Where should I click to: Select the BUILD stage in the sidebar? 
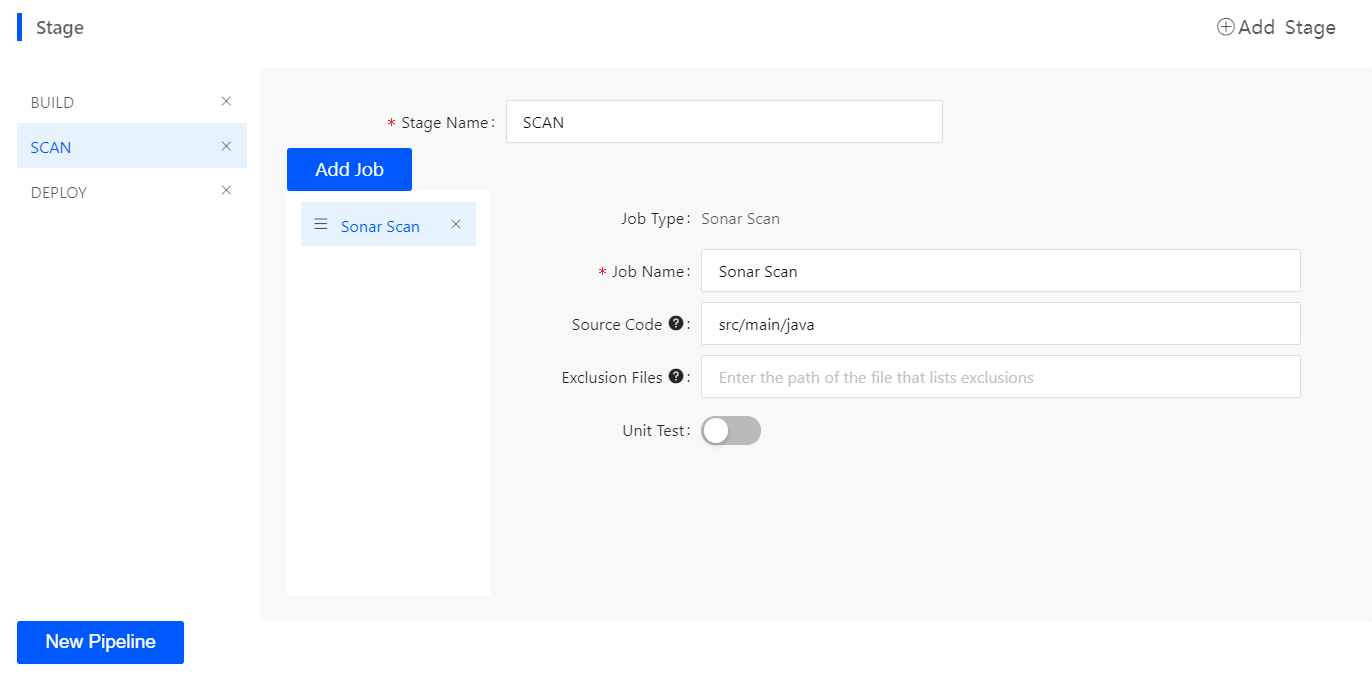tap(53, 103)
